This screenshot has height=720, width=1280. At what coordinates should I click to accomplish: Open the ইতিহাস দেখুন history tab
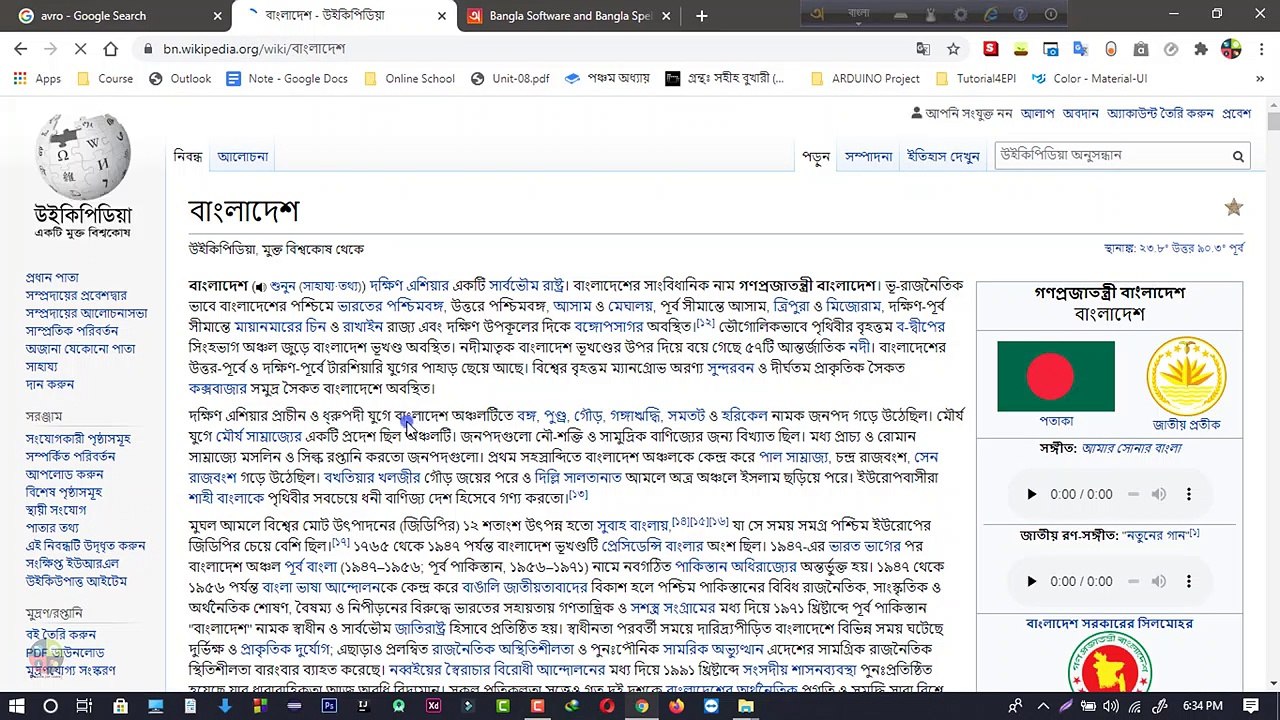[943, 156]
